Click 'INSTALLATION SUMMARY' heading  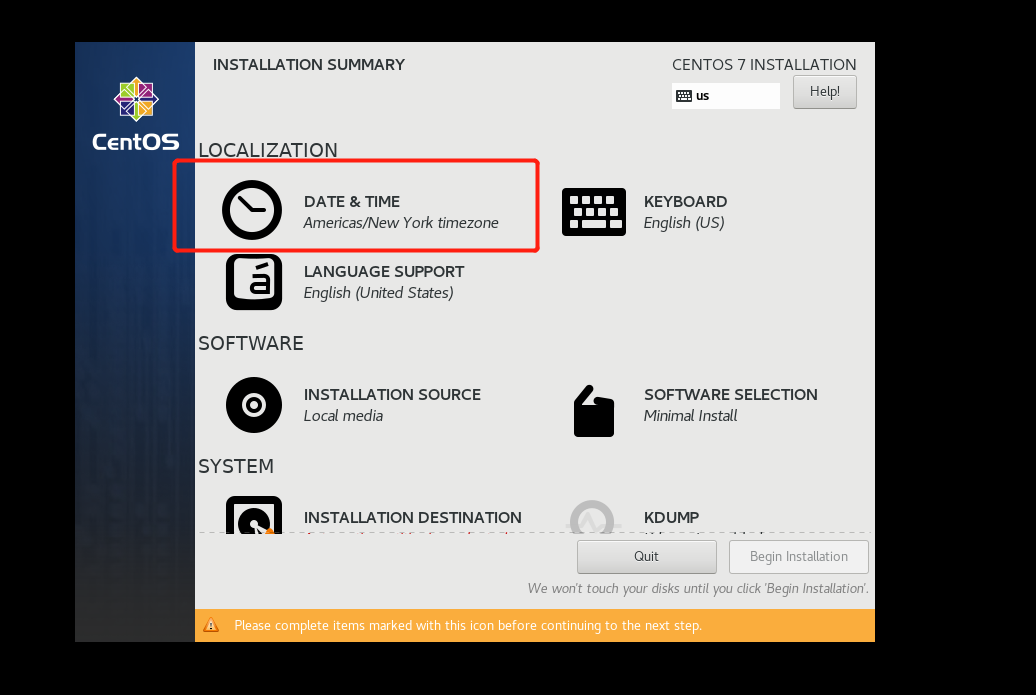point(309,65)
